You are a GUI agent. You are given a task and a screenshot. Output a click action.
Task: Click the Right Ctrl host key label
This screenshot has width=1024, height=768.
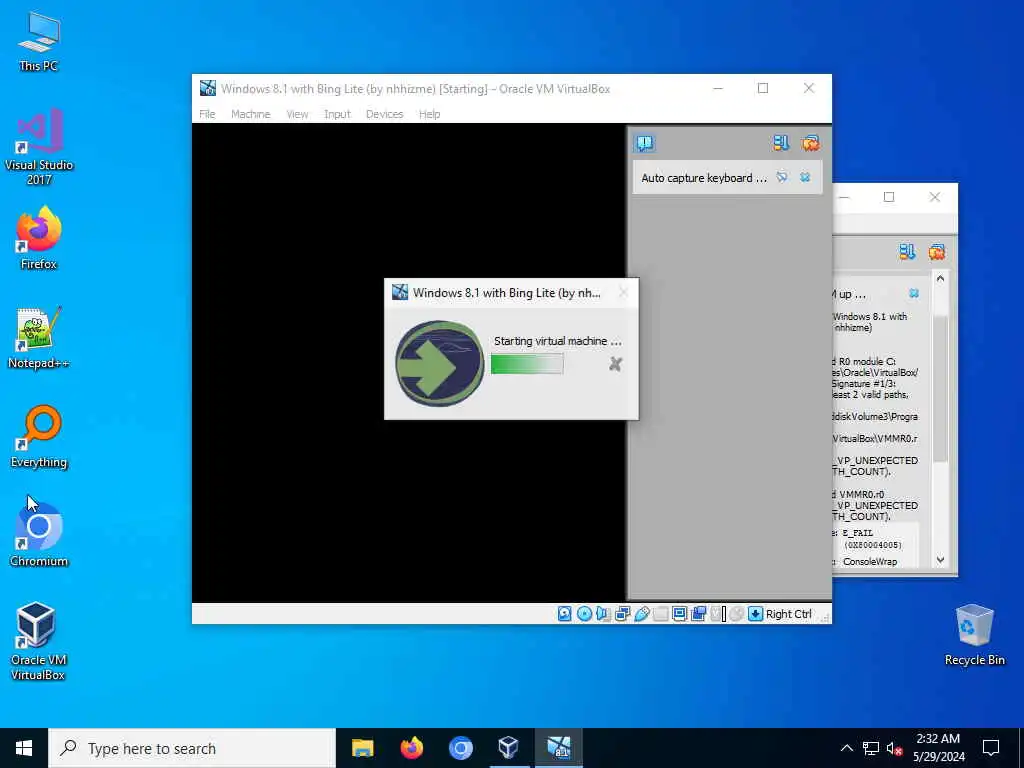[x=788, y=614]
